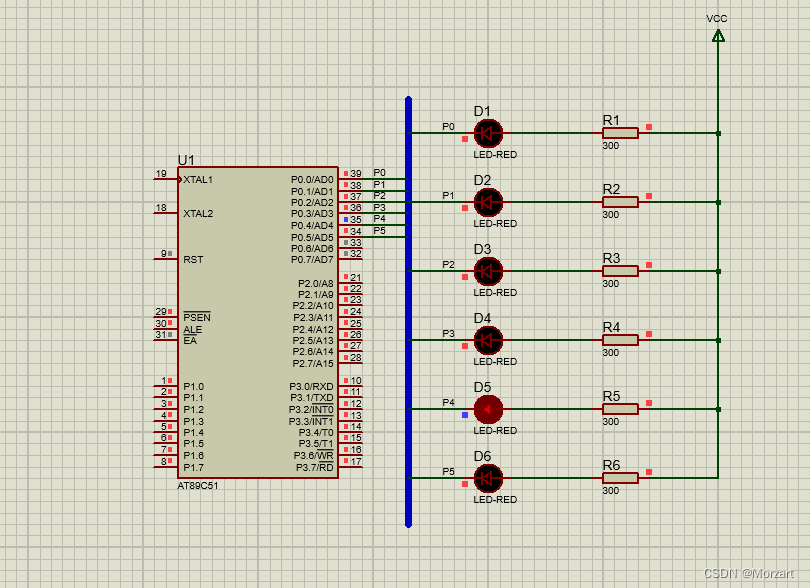Viewport: 810px width, 588px height.
Task: Click the R2 reference label
Action: click(611, 189)
